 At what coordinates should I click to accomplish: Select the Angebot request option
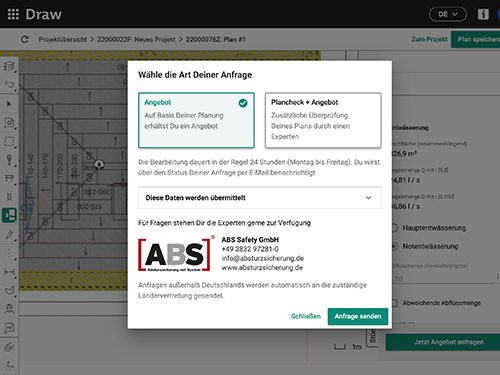coord(196,120)
